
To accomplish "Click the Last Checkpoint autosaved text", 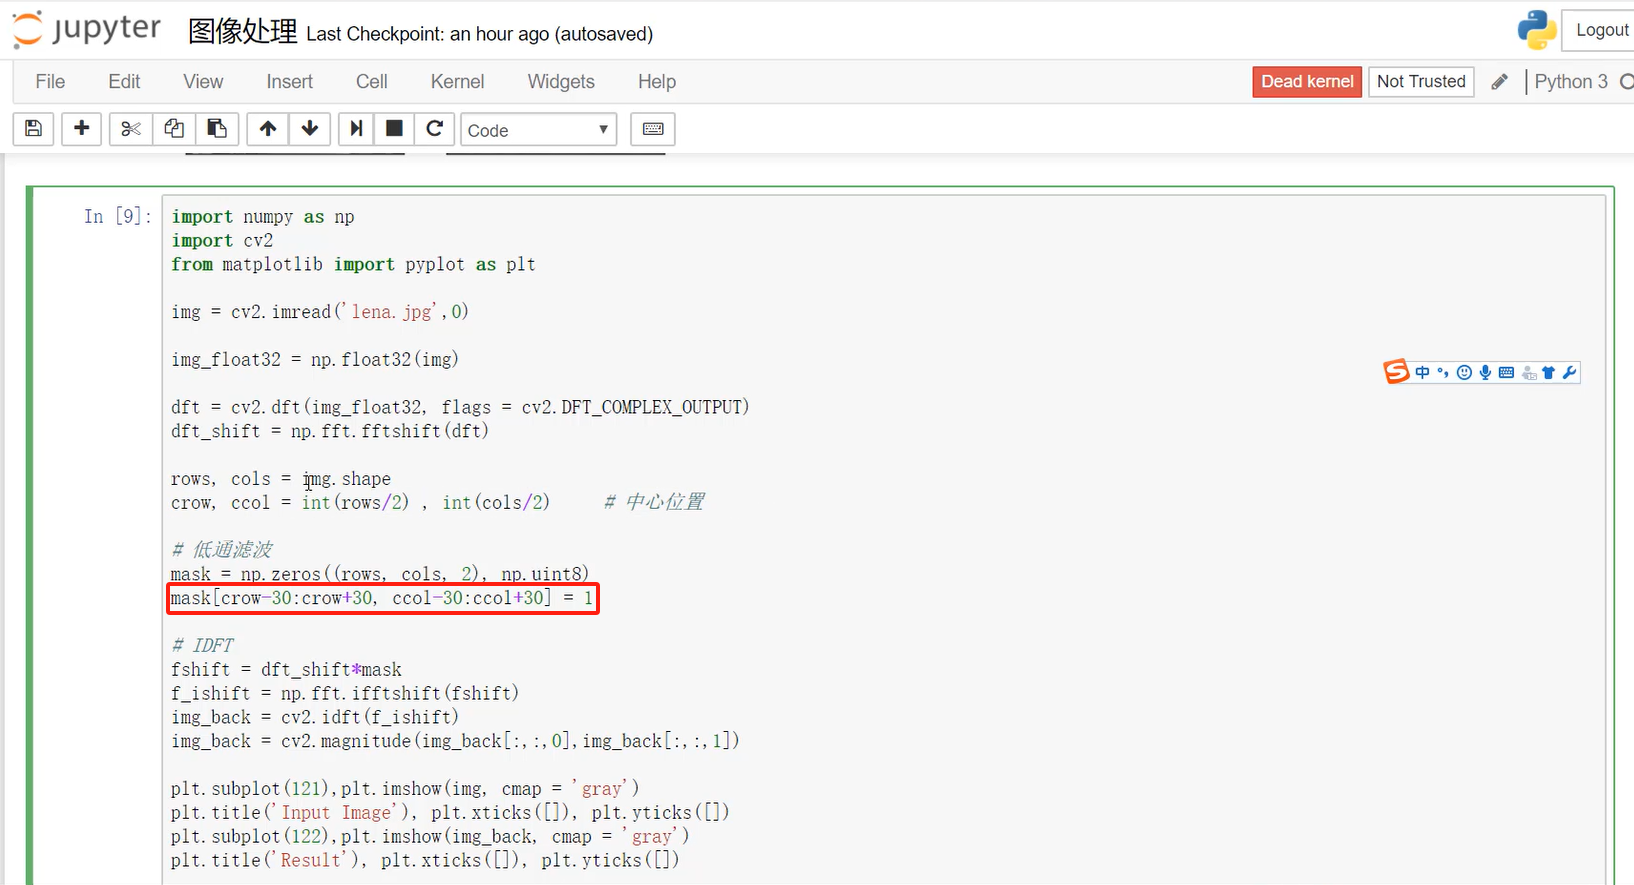I will (479, 34).
